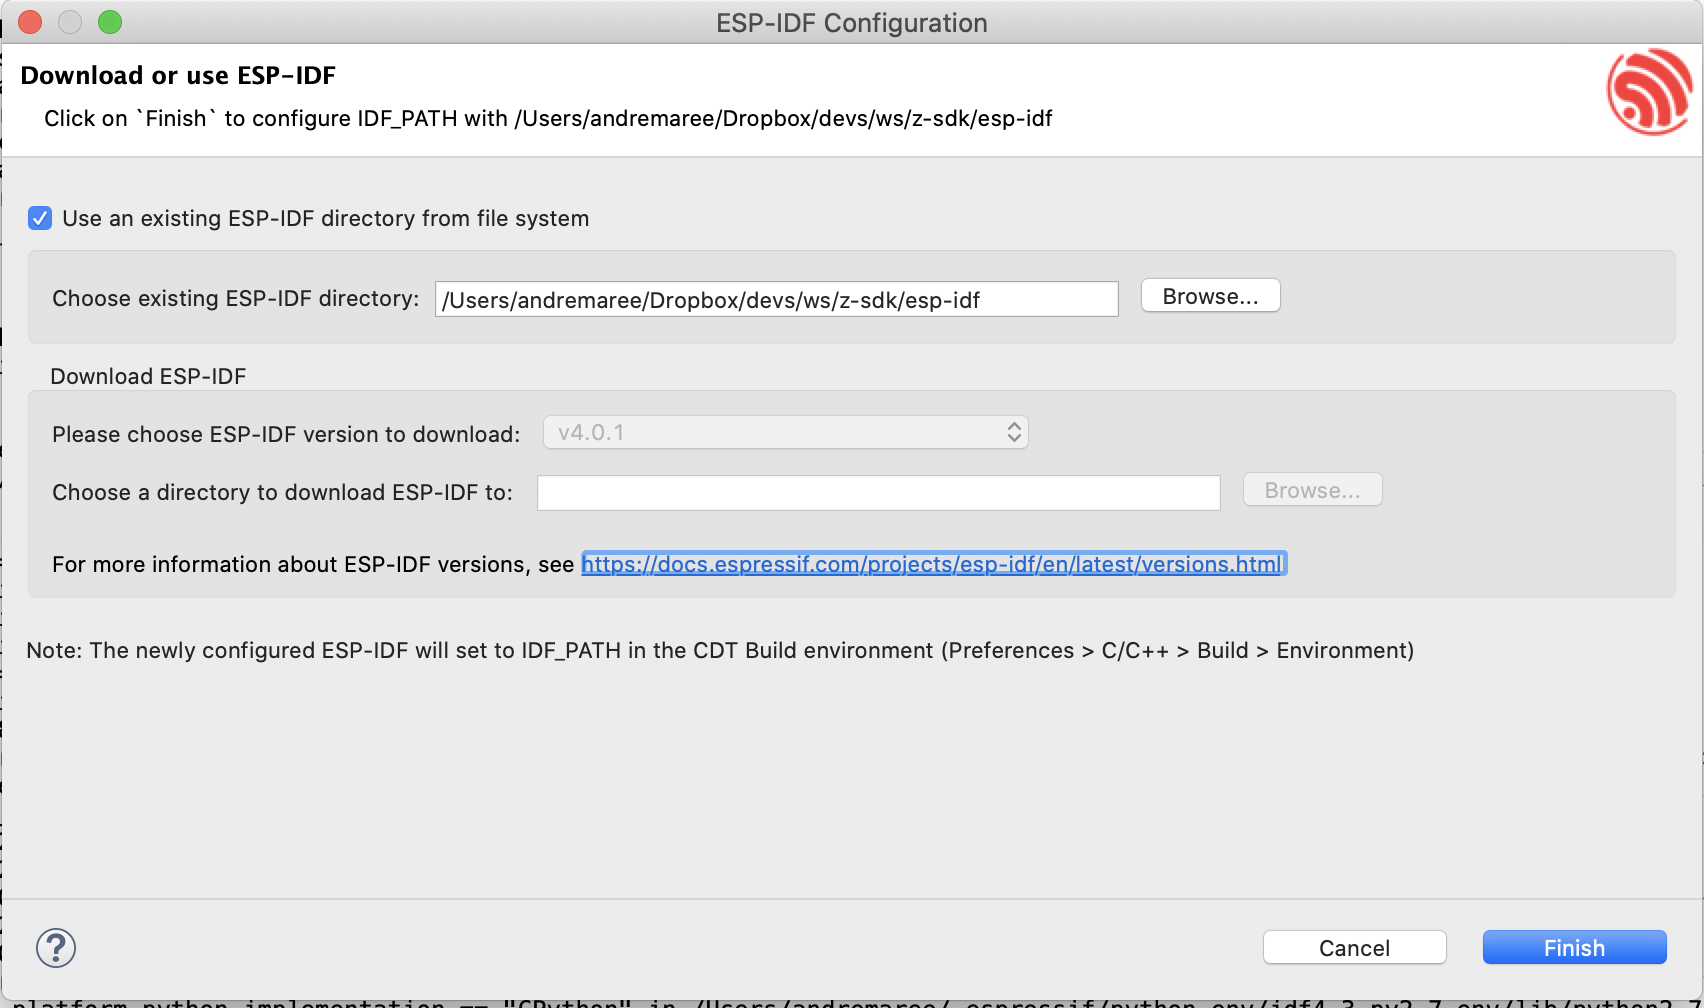Check 'Use an existing ESP-IDF directory from file system'

coord(39,218)
